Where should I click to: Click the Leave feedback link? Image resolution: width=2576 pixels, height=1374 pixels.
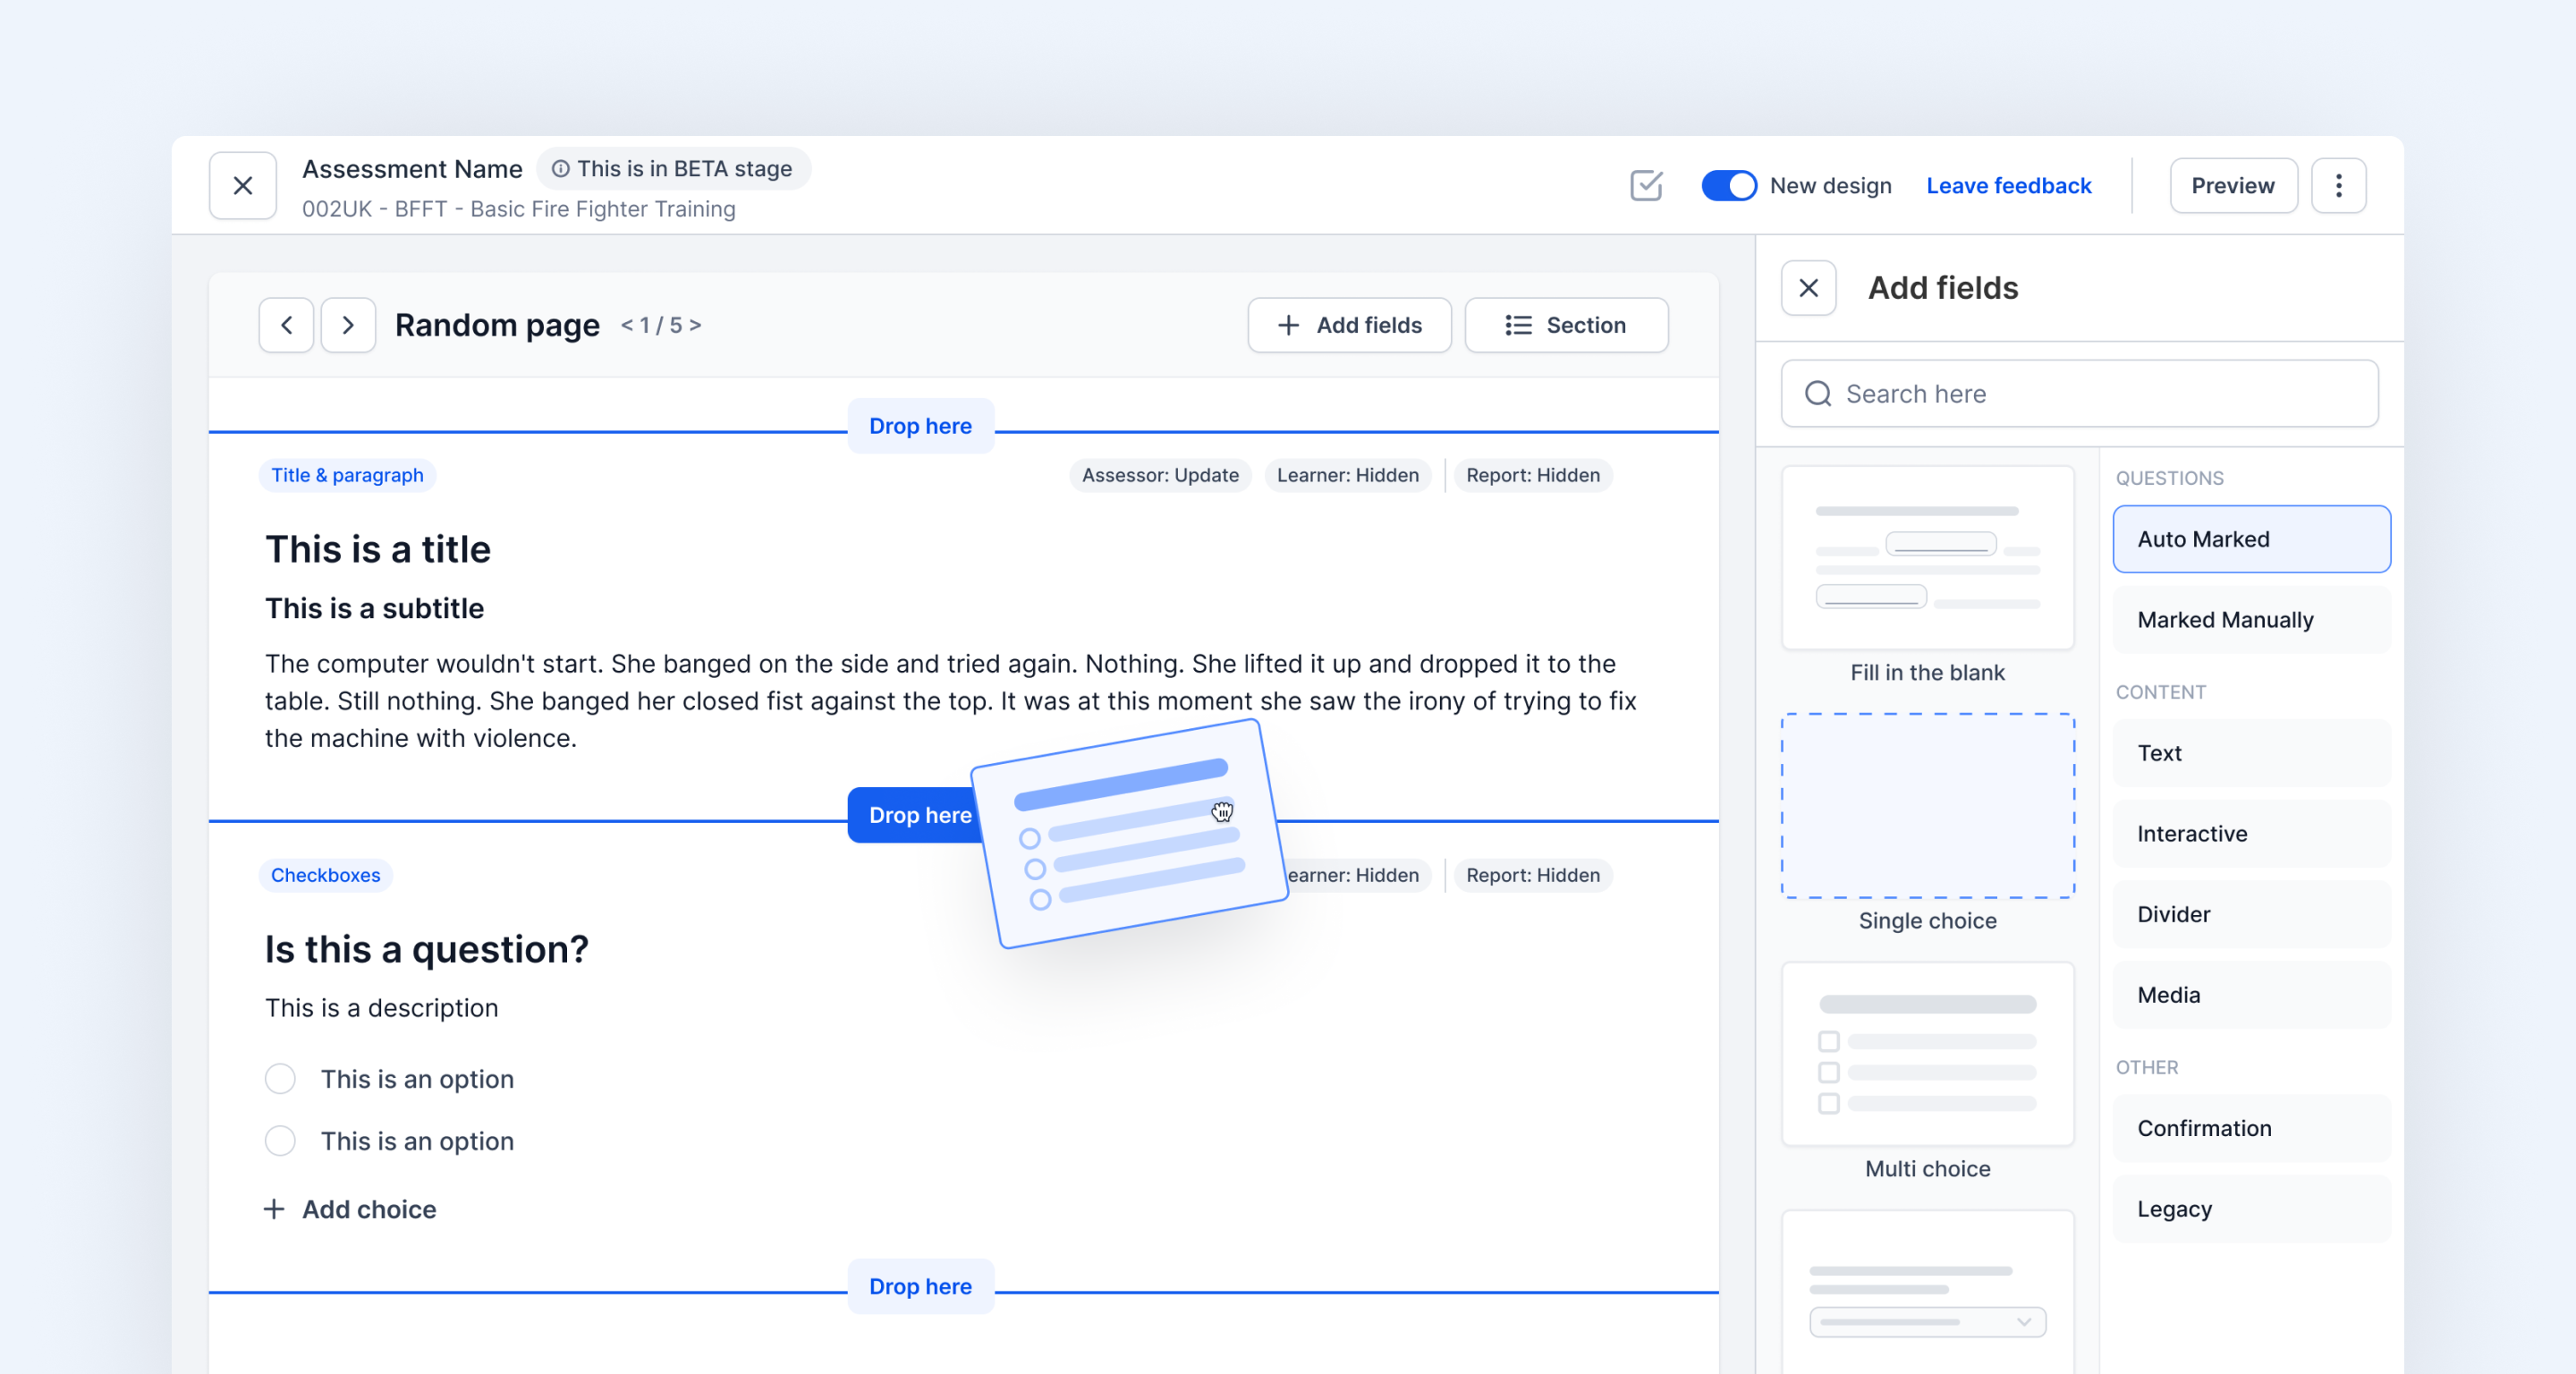(2008, 186)
